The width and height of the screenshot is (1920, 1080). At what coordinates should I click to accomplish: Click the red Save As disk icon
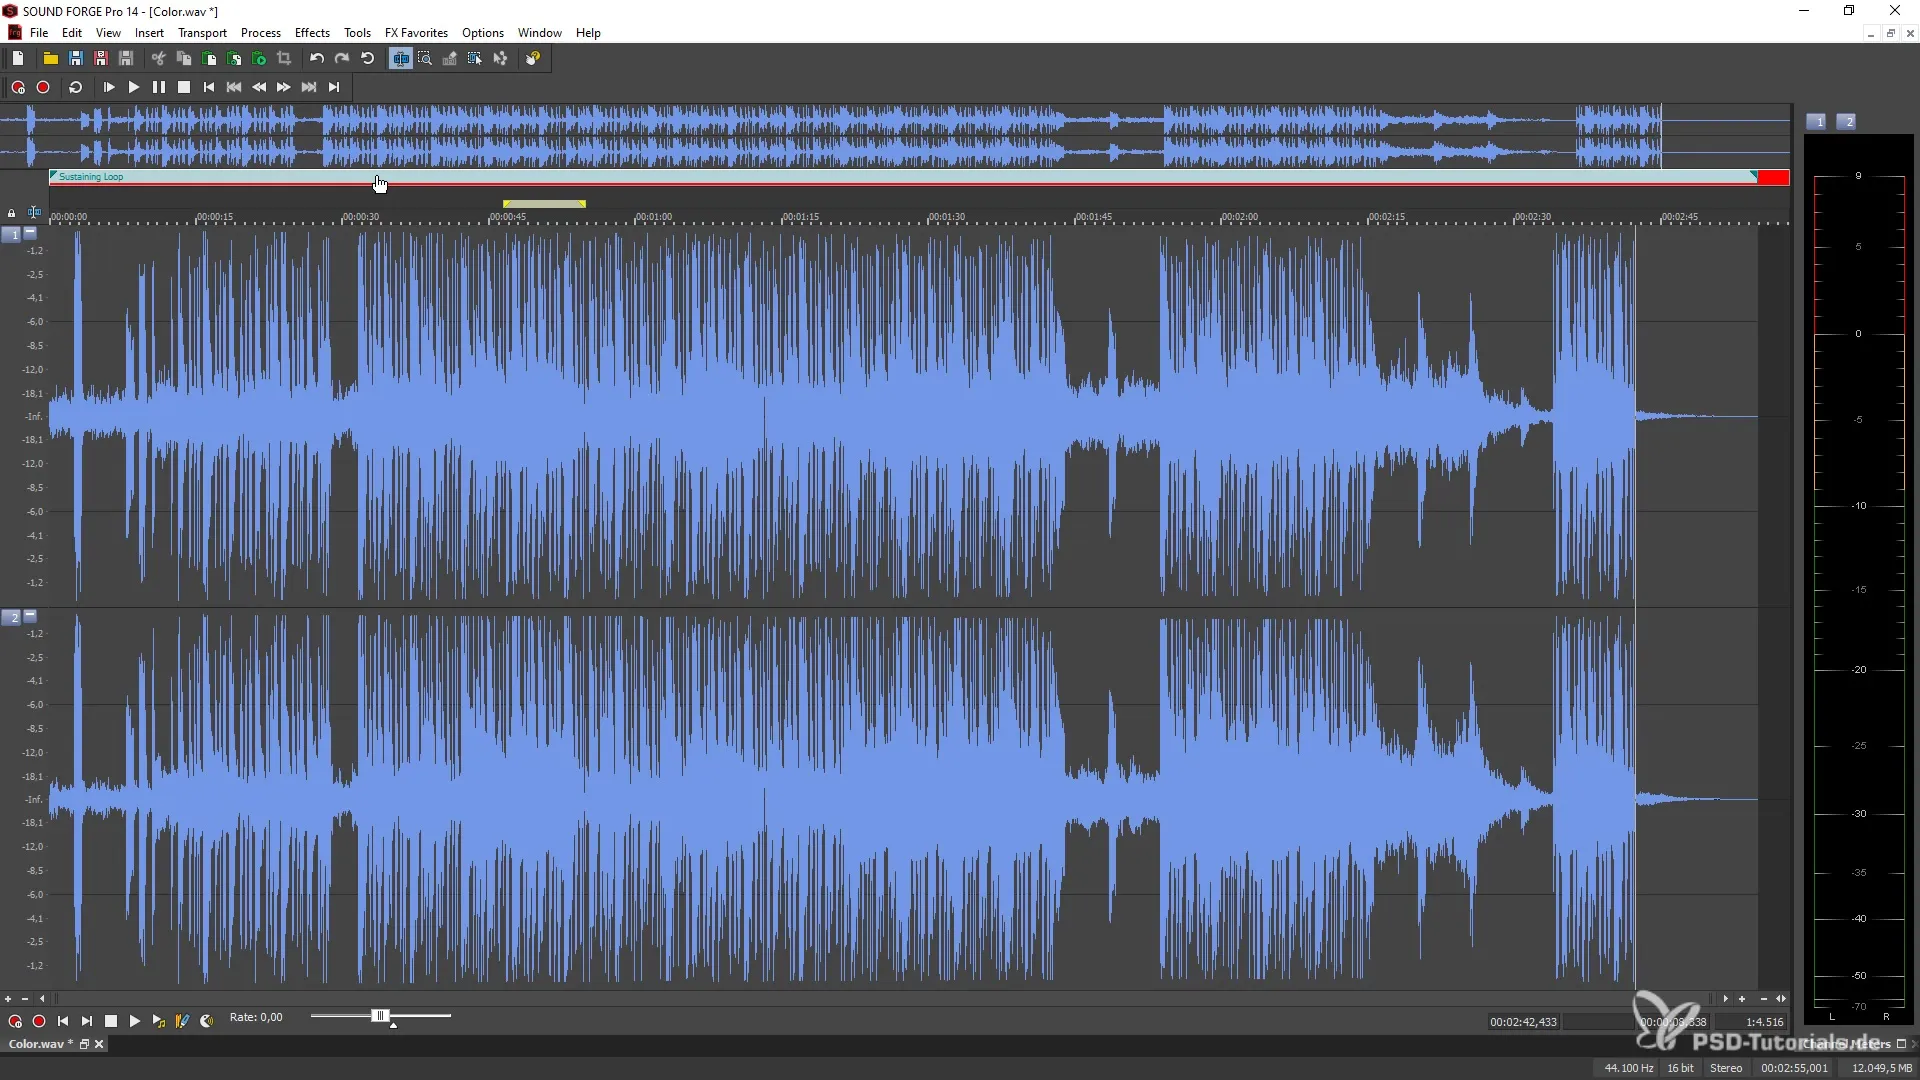point(101,58)
